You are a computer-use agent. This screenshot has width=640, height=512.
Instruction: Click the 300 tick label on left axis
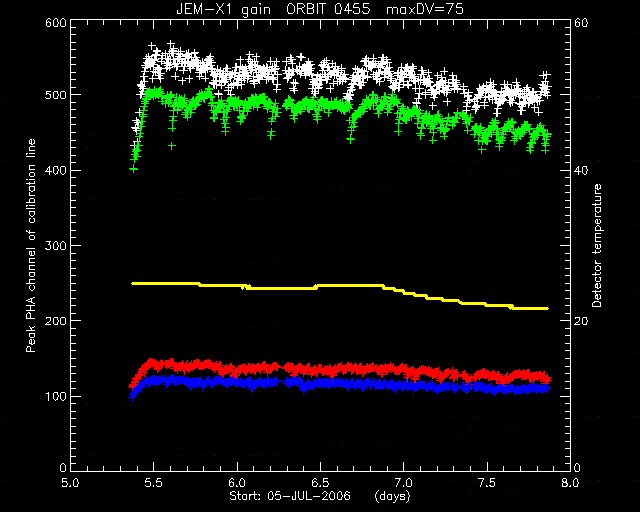tap(56, 246)
